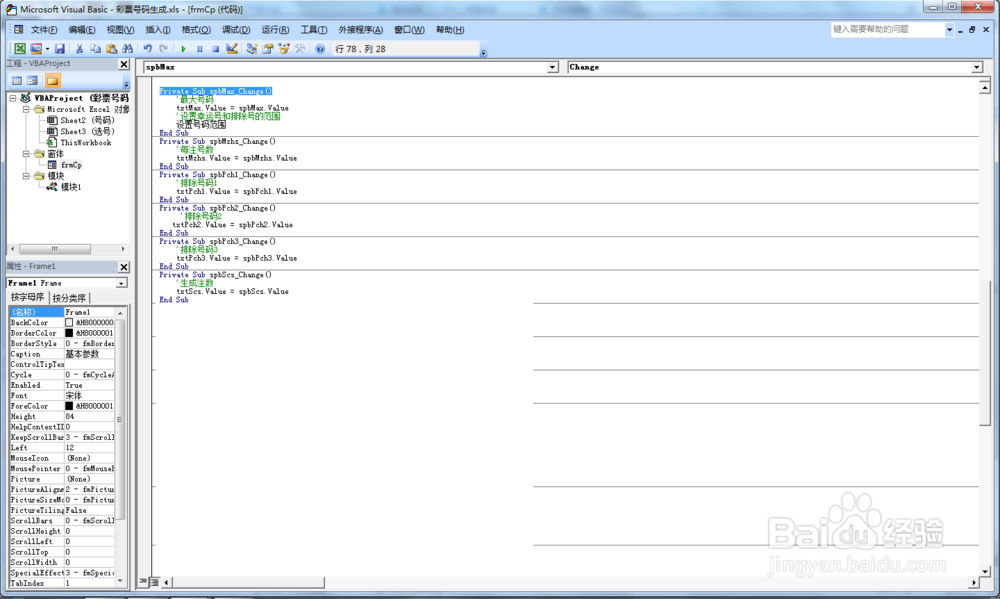The height and width of the screenshot is (599, 1000).
Task: Open the Change procedure dropdown
Action: (976, 67)
